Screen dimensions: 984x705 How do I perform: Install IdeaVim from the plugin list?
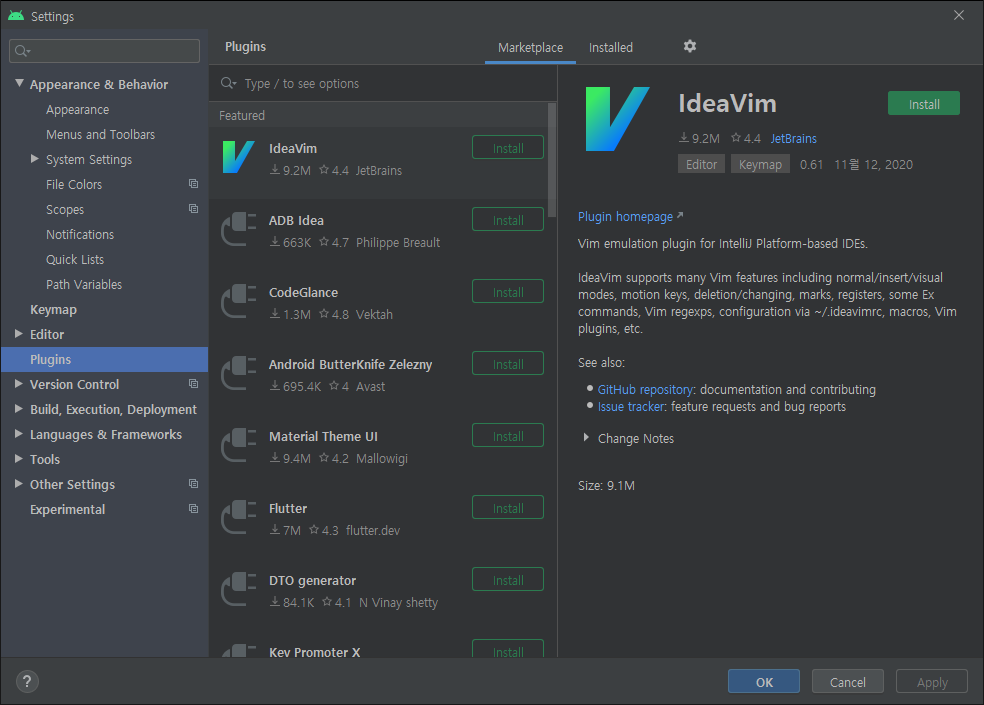click(x=508, y=148)
